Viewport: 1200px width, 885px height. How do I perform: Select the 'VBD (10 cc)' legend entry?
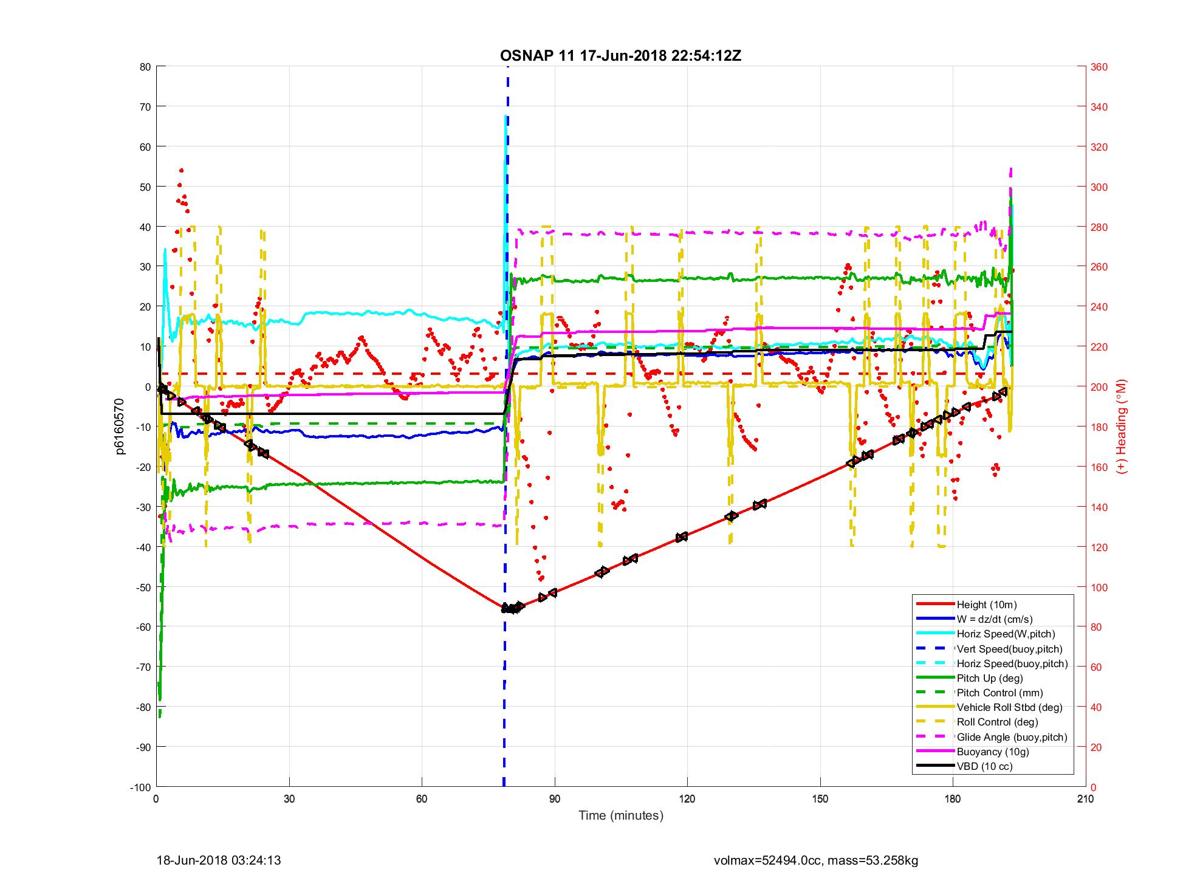[984, 766]
